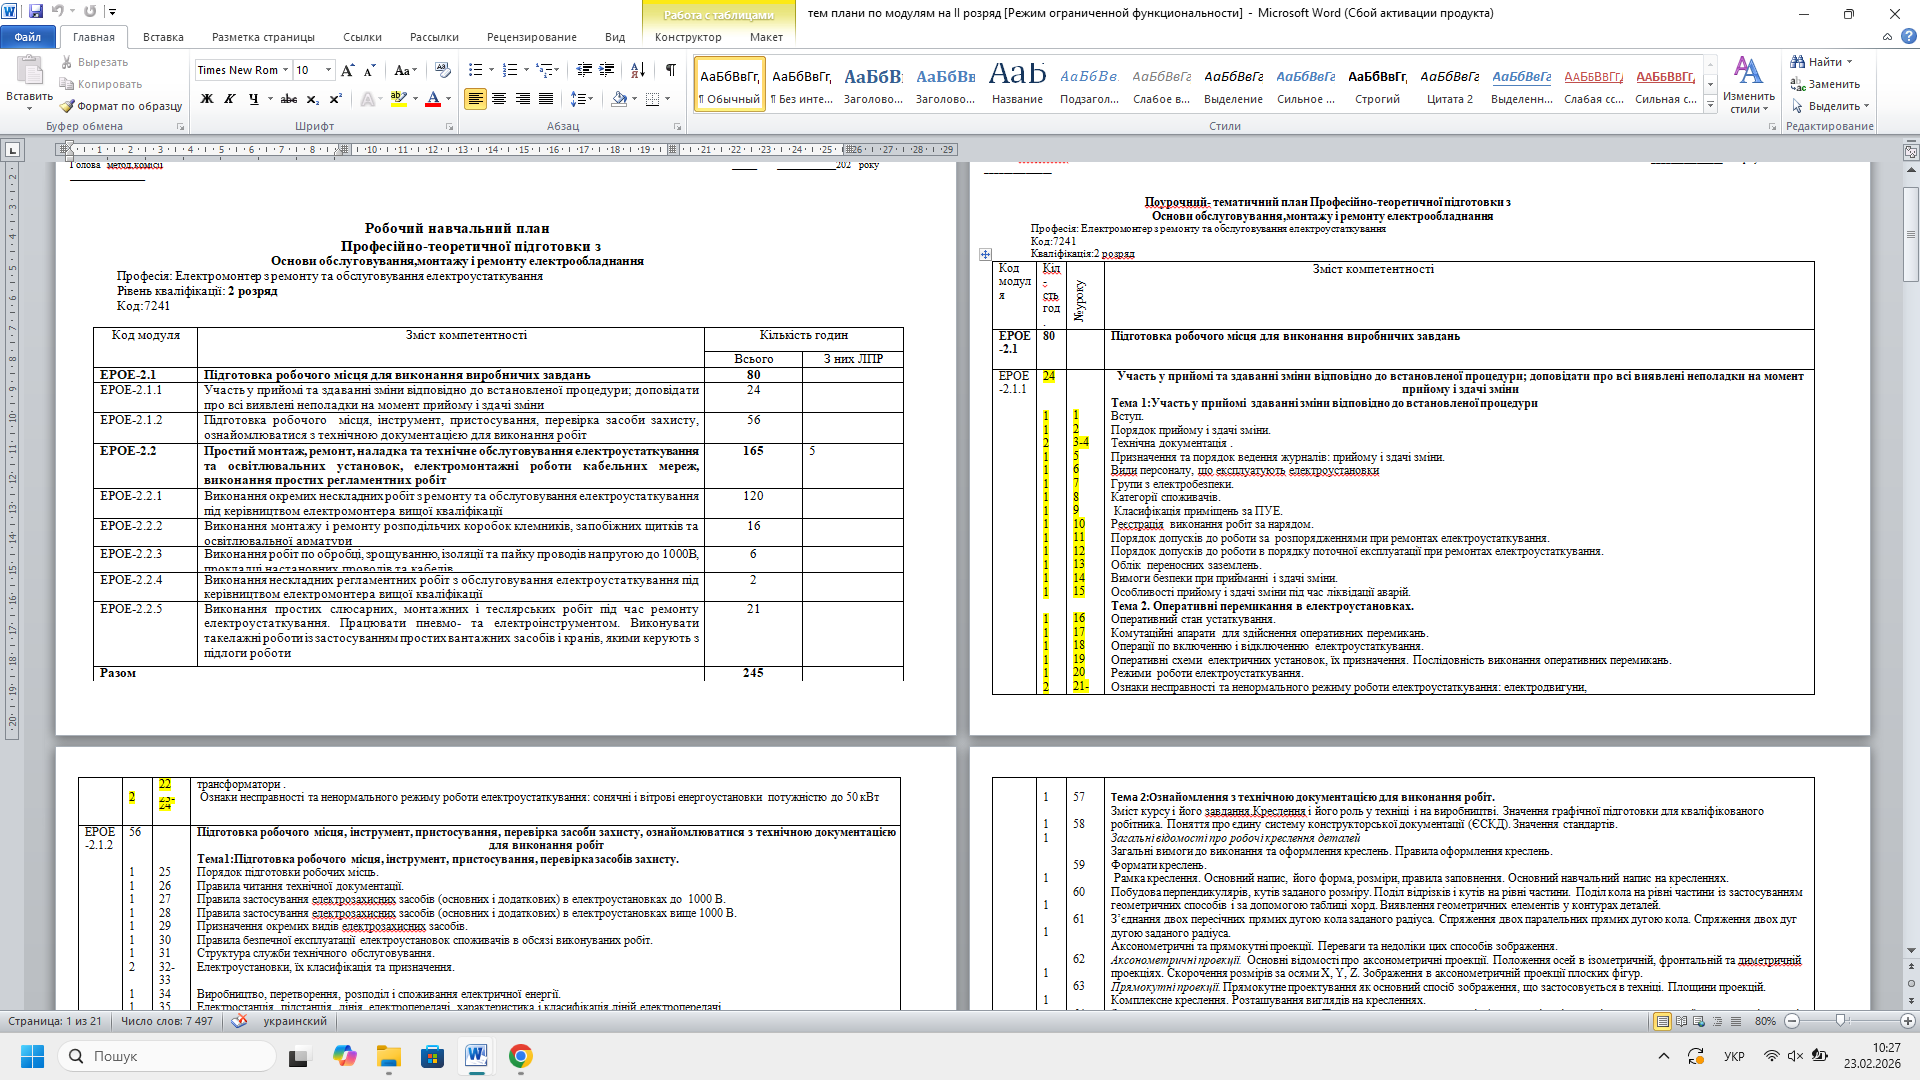
Task: Toggle left text alignment
Action: (475, 99)
